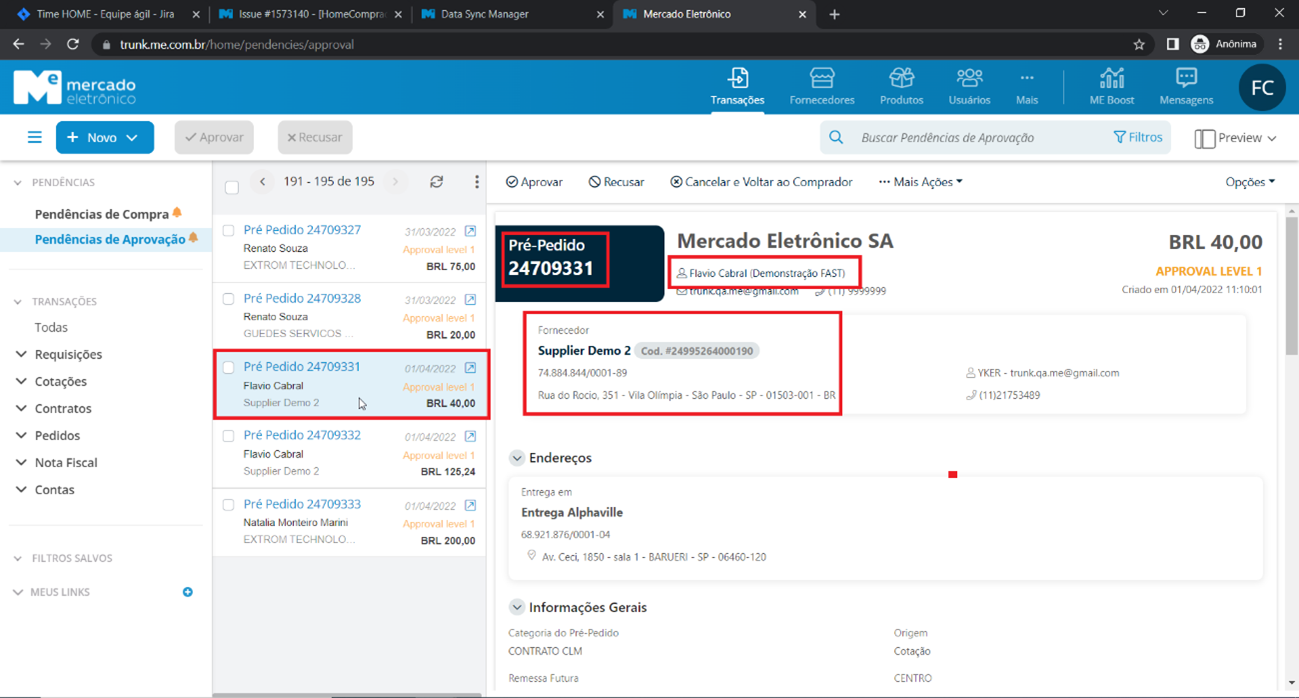Select checkbox for Pré Pedido 24709333
This screenshot has height=698, width=1299.
(x=228, y=505)
